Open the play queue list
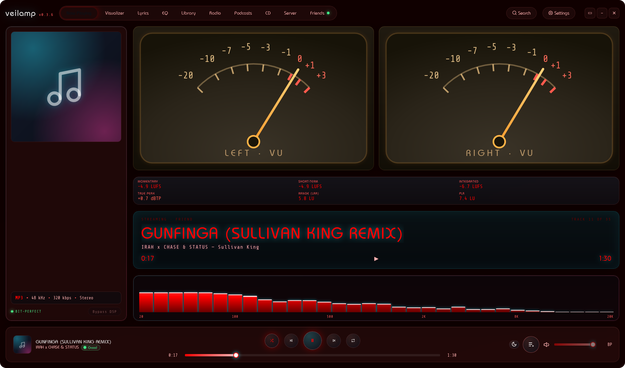The height and width of the screenshot is (368, 625). [531, 344]
